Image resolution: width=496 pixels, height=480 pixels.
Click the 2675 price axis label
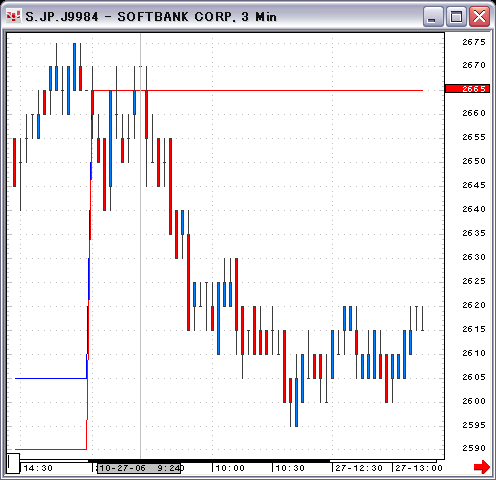point(474,42)
